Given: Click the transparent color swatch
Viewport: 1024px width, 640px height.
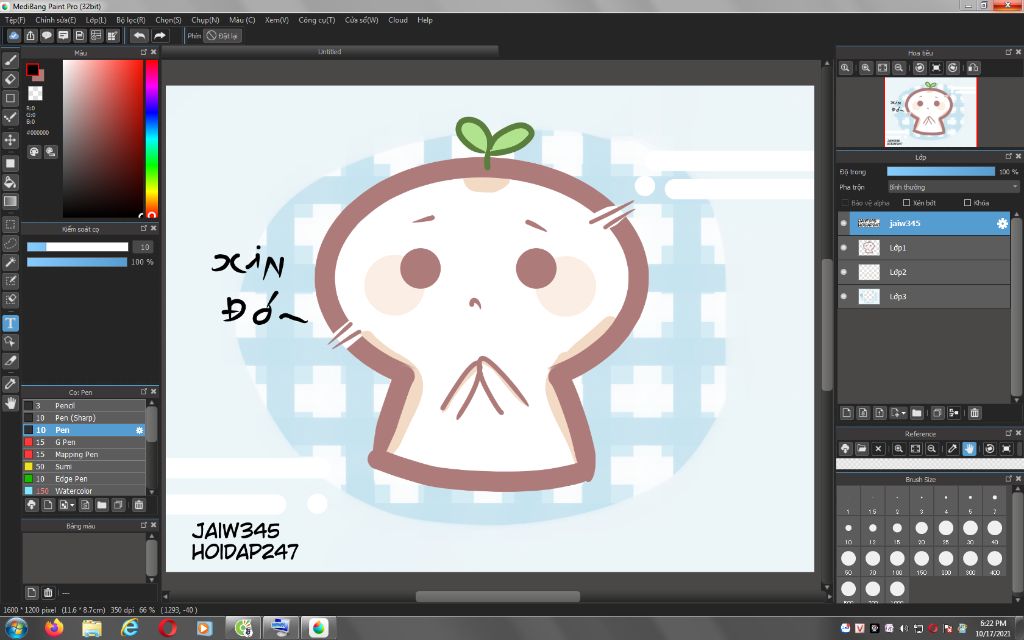Looking at the screenshot, I should (35, 93).
